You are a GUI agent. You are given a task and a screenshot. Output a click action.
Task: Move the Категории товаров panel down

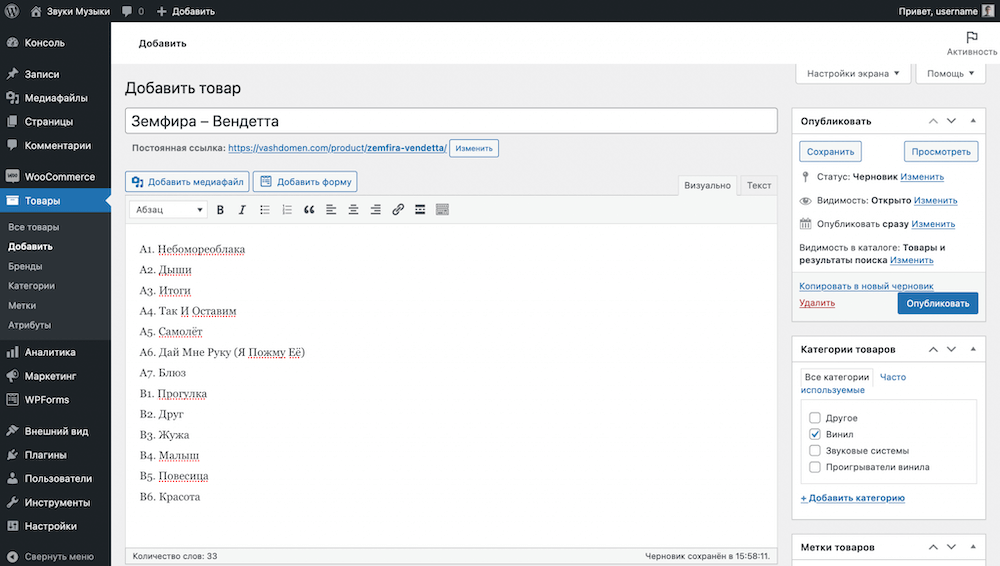click(x=952, y=349)
